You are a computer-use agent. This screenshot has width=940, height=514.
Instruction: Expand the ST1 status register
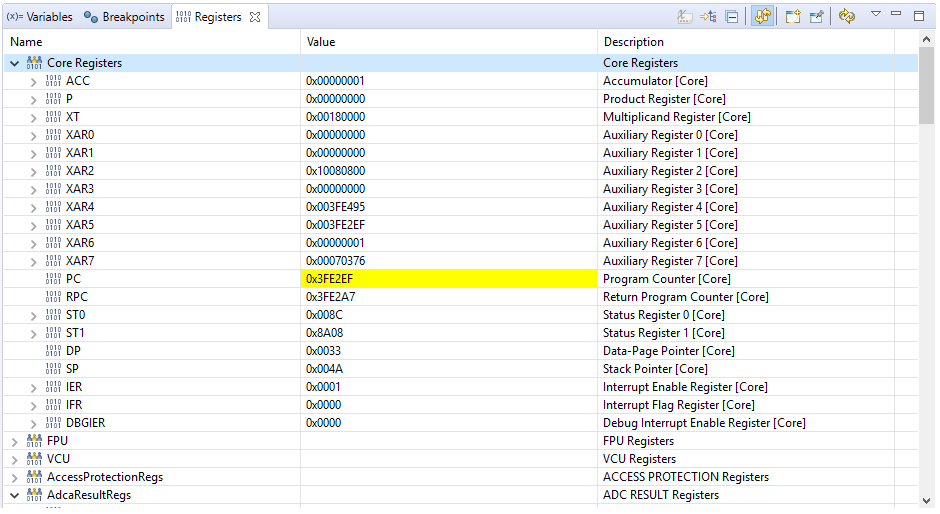point(34,333)
